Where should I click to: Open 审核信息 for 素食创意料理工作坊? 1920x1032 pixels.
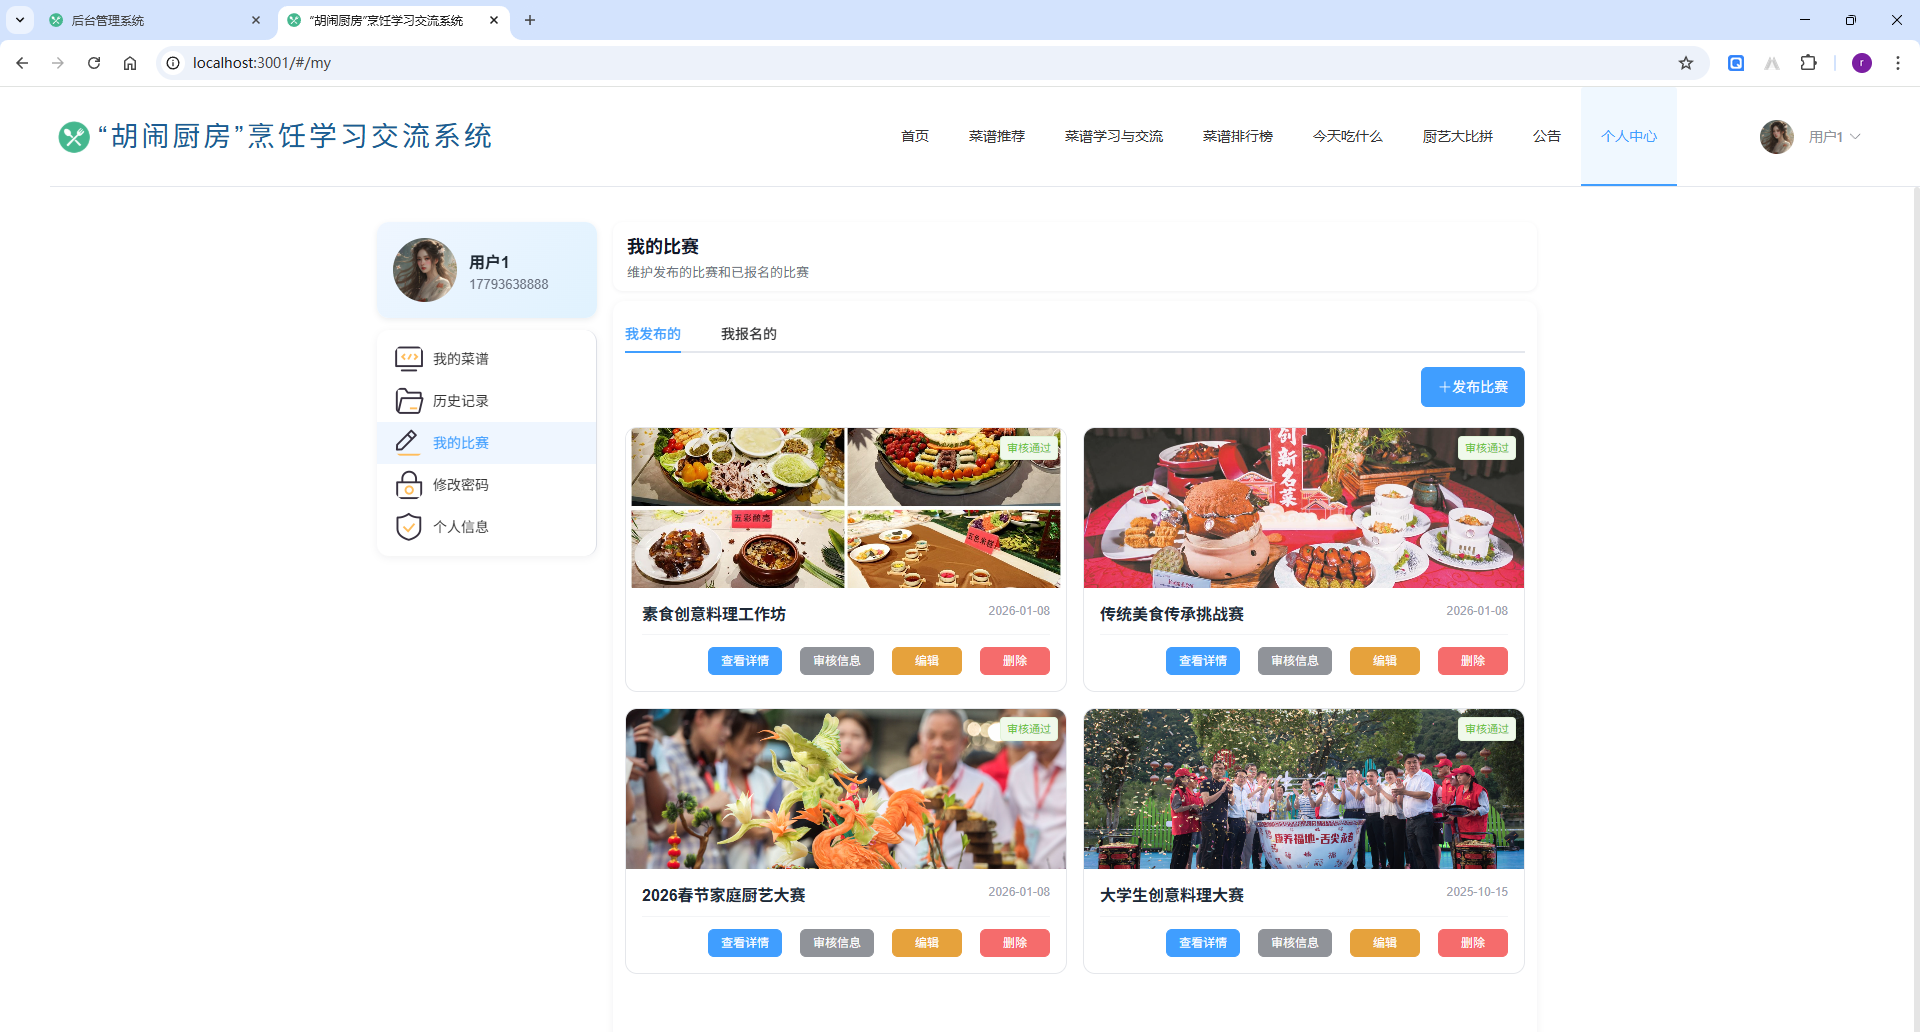(x=837, y=661)
